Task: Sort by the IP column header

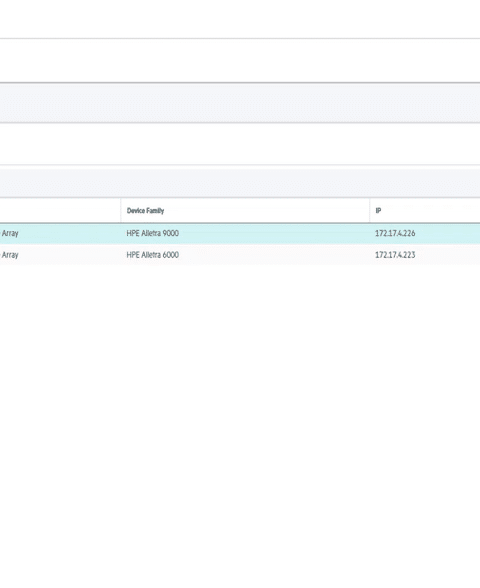Action: (378, 210)
